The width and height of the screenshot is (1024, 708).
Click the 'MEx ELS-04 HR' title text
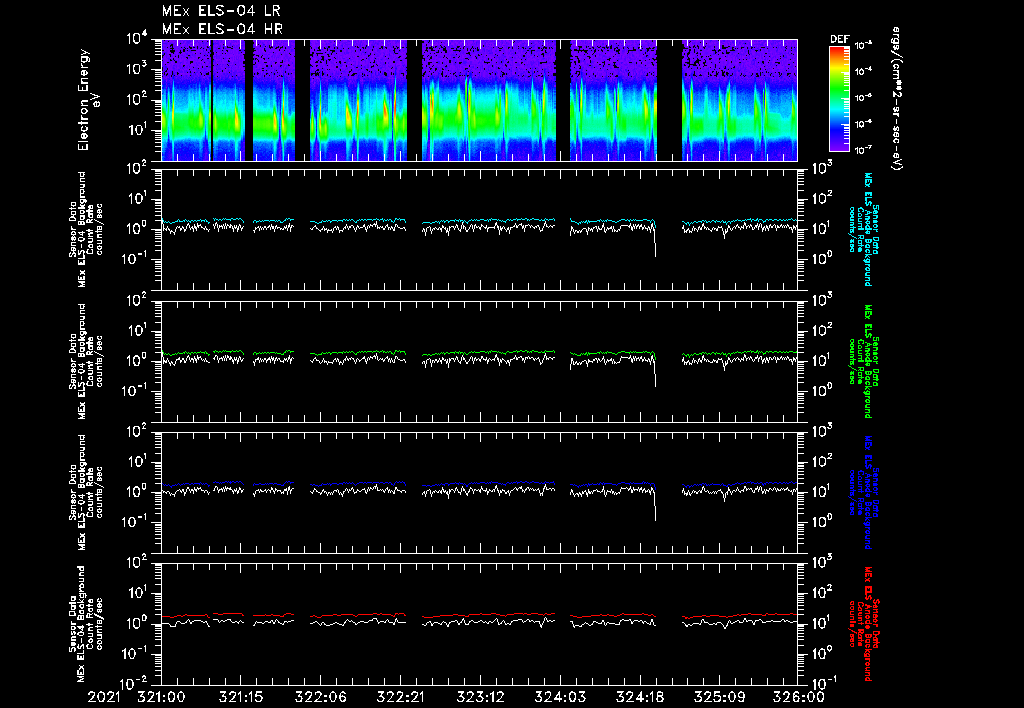(222, 29)
